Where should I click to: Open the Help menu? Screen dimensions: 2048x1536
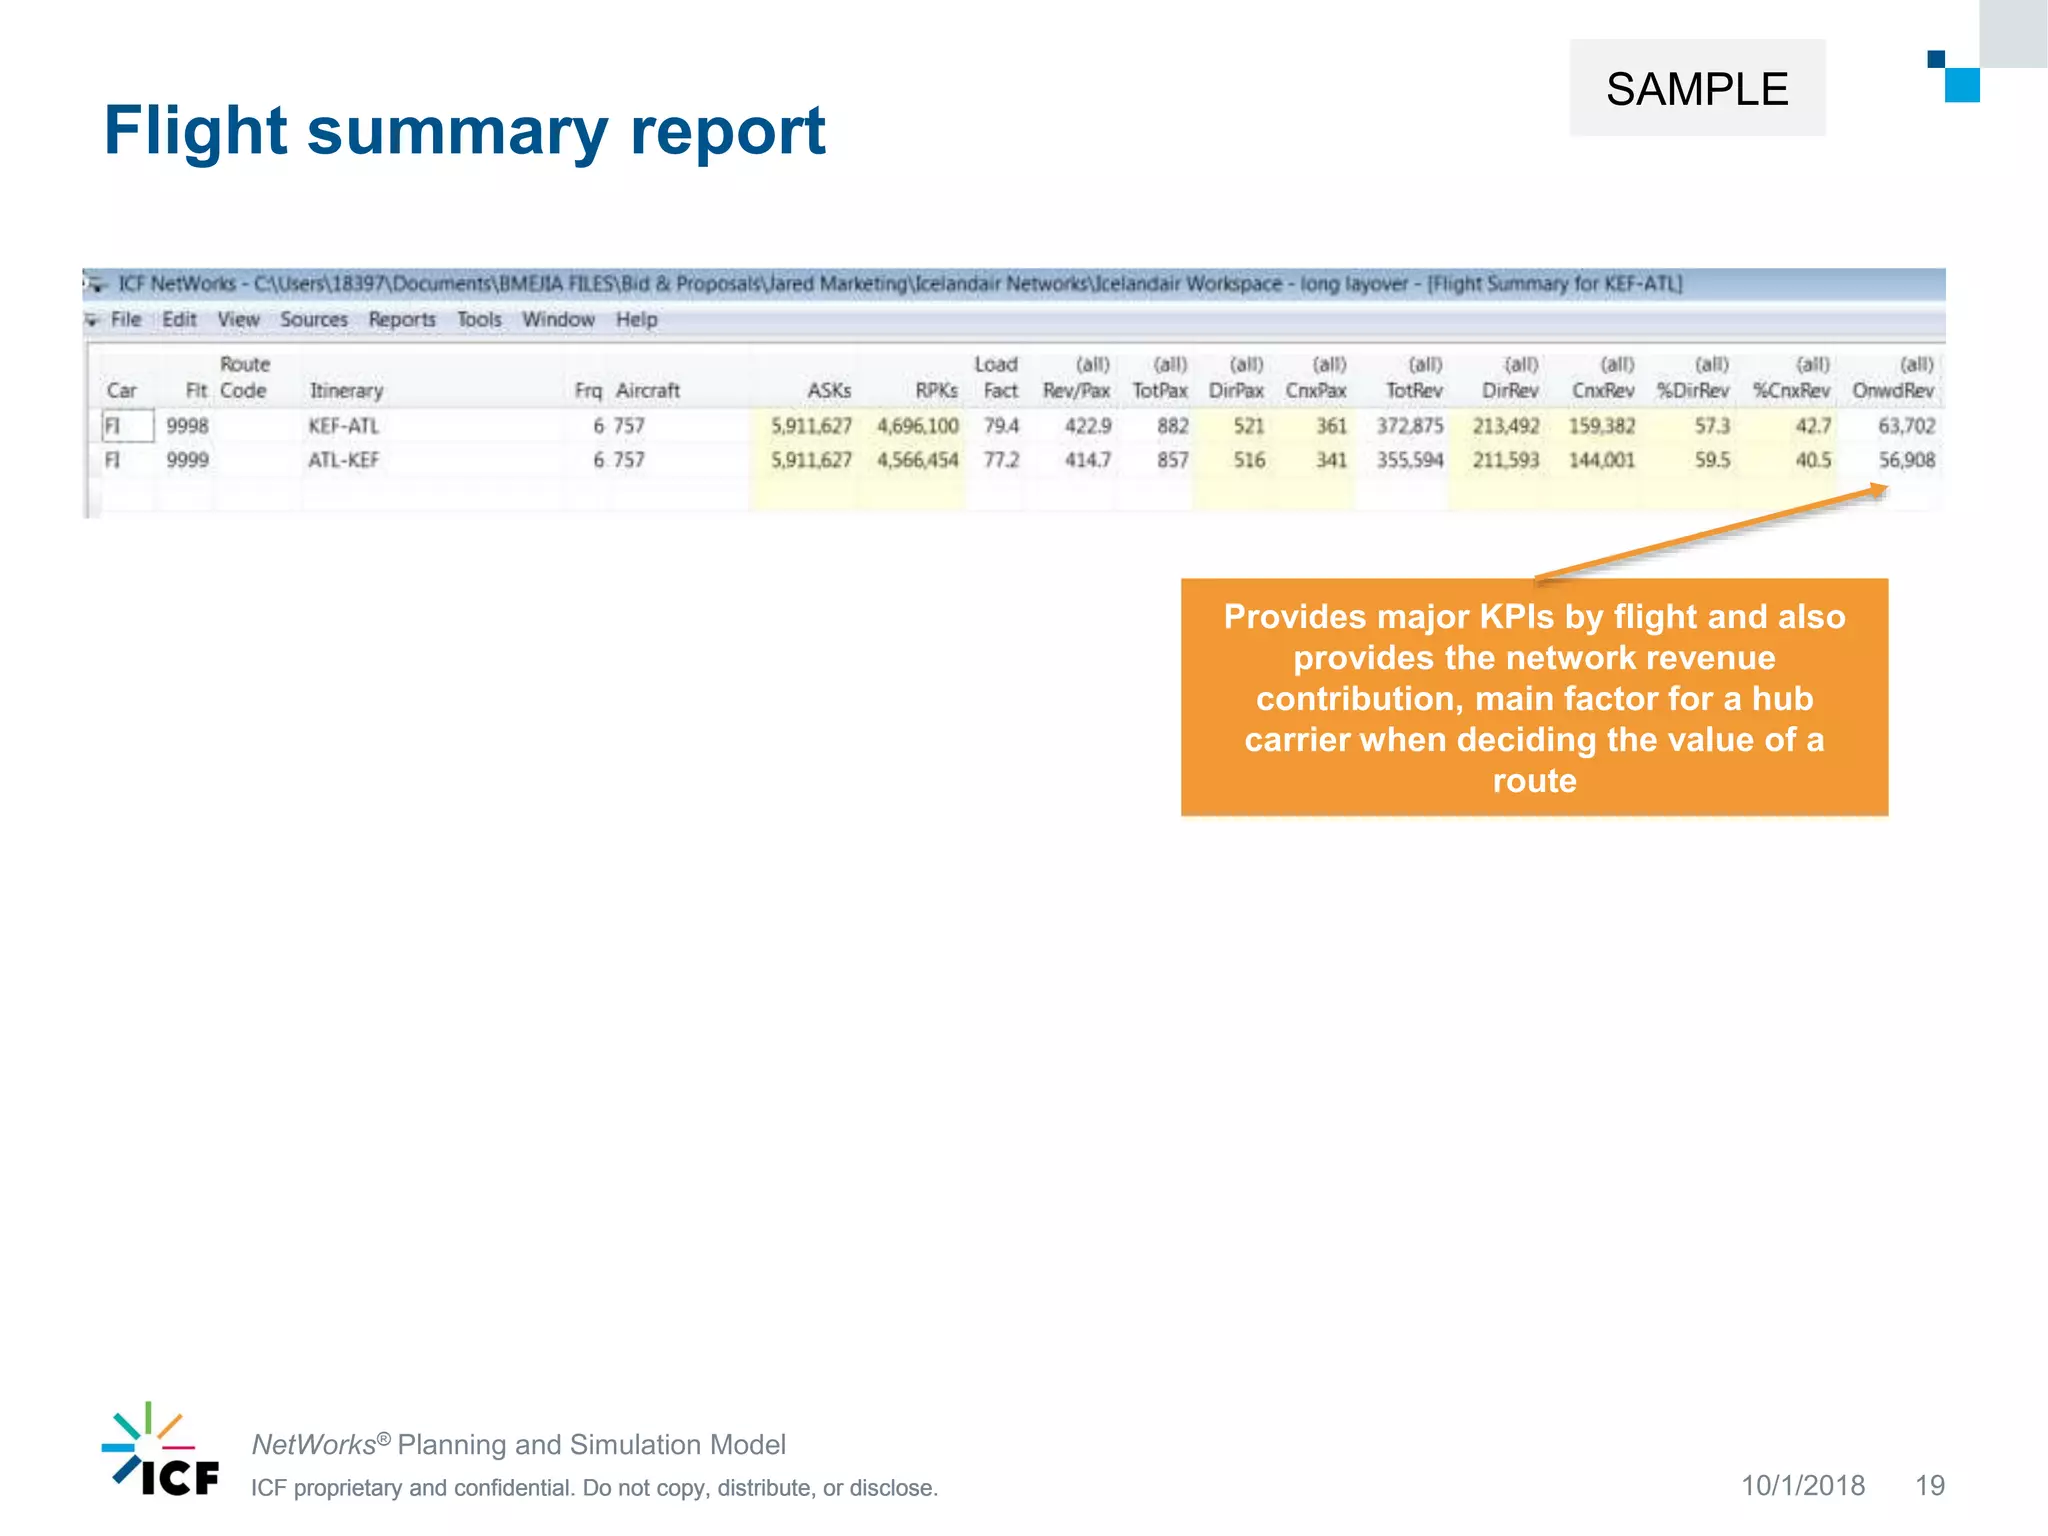(x=636, y=320)
